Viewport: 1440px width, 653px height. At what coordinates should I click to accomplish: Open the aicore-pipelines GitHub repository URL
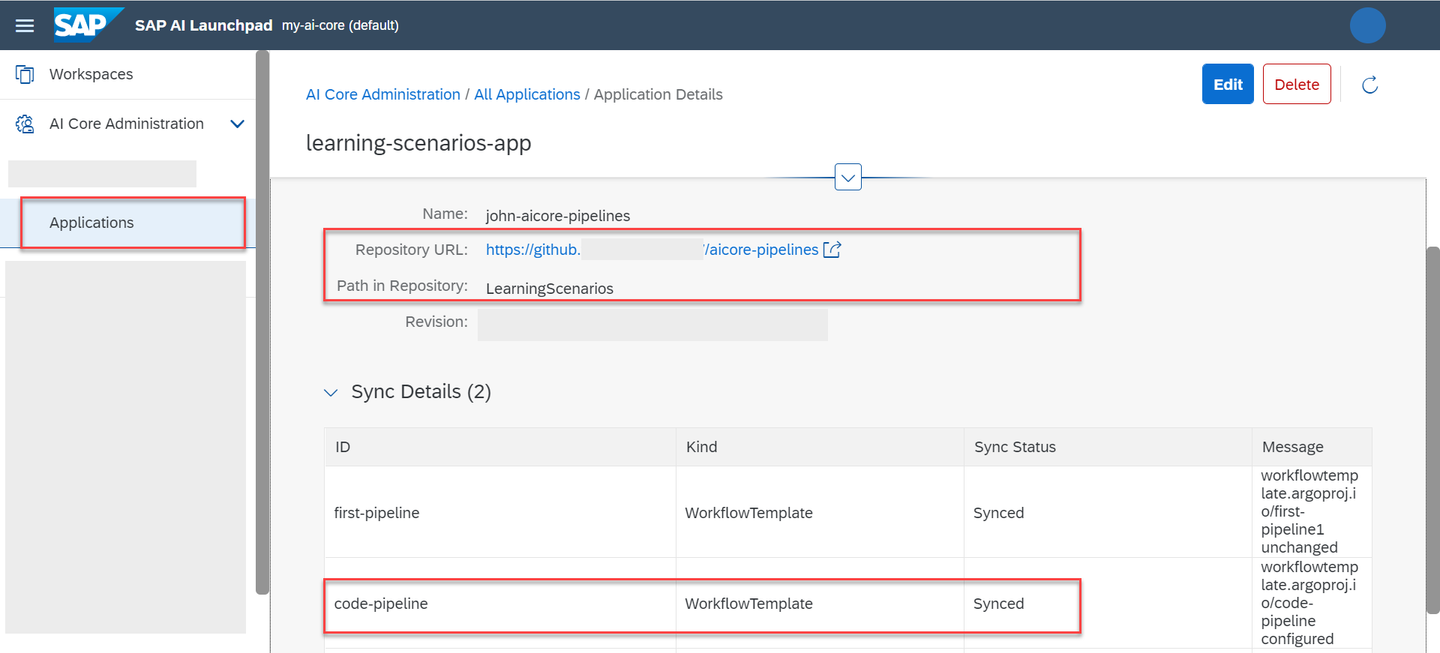pos(652,250)
